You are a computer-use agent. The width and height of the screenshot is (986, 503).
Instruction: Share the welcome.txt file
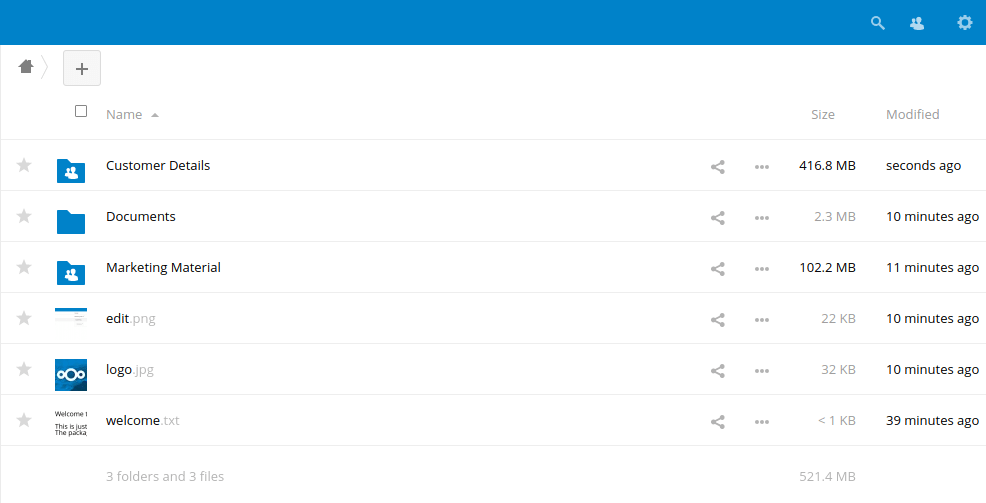(717, 422)
